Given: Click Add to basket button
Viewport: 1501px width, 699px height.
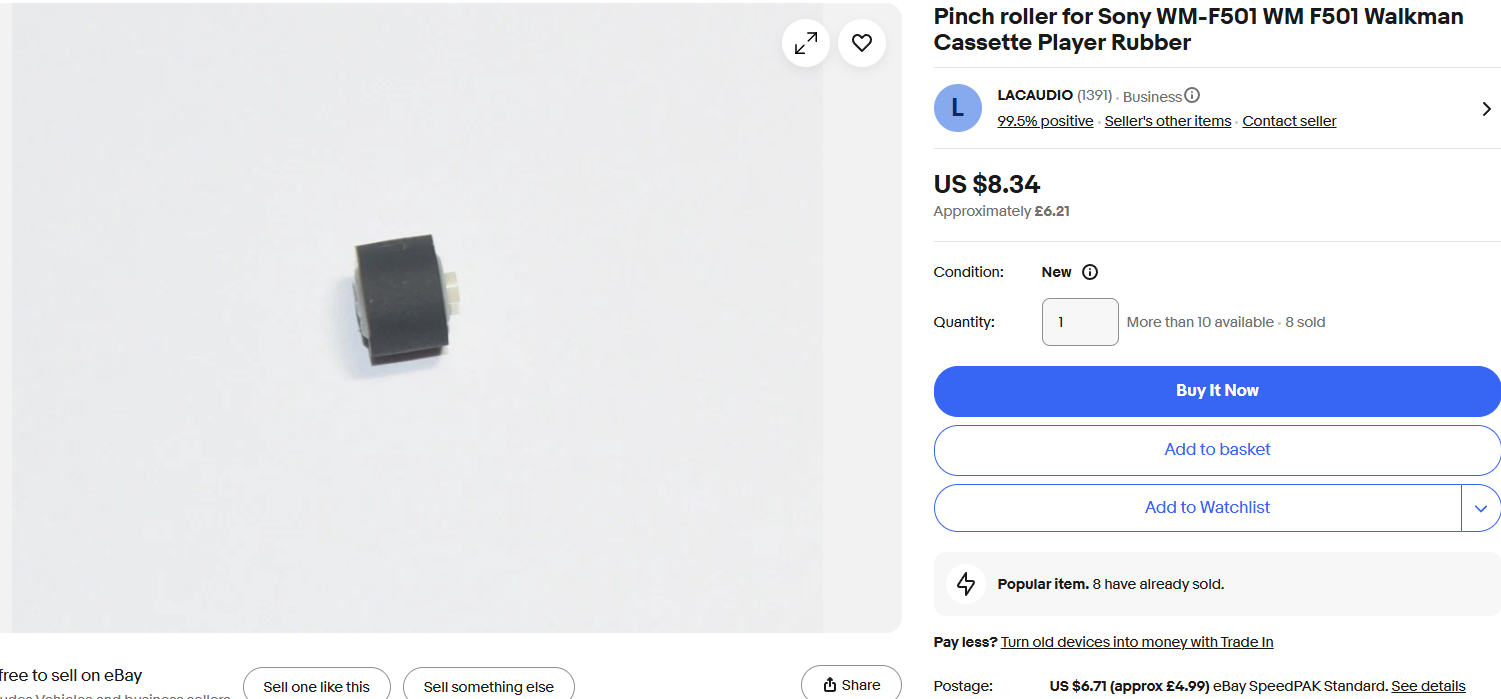Looking at the screenshot, I should coord(1216,450).
